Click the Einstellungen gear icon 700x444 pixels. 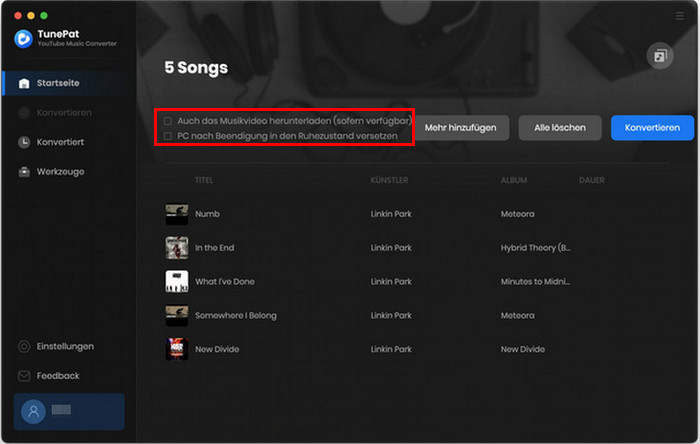pos(24,346)
